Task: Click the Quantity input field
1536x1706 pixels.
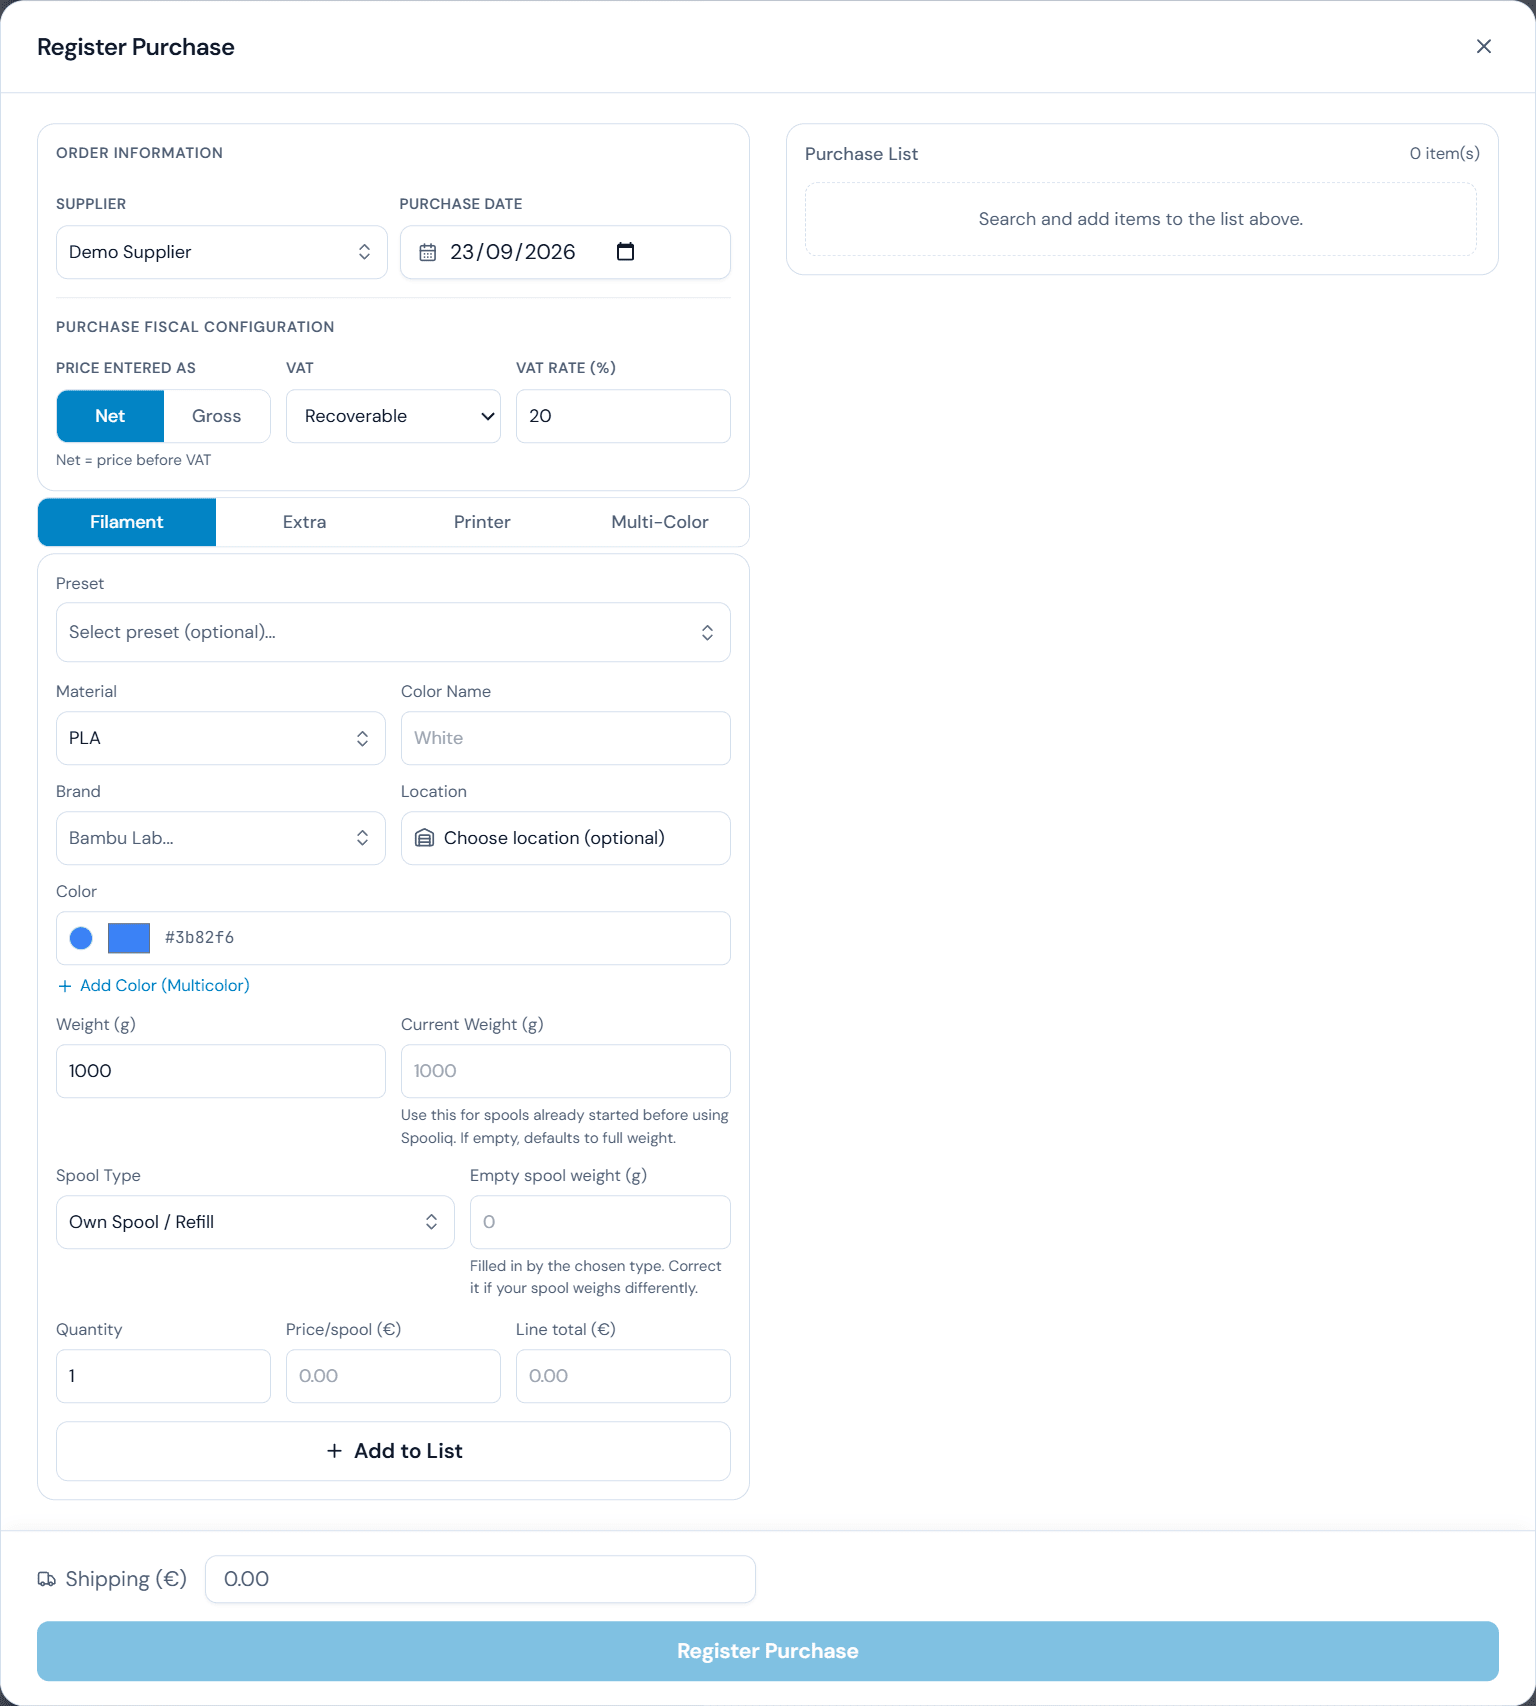Action: [163, 1376]
